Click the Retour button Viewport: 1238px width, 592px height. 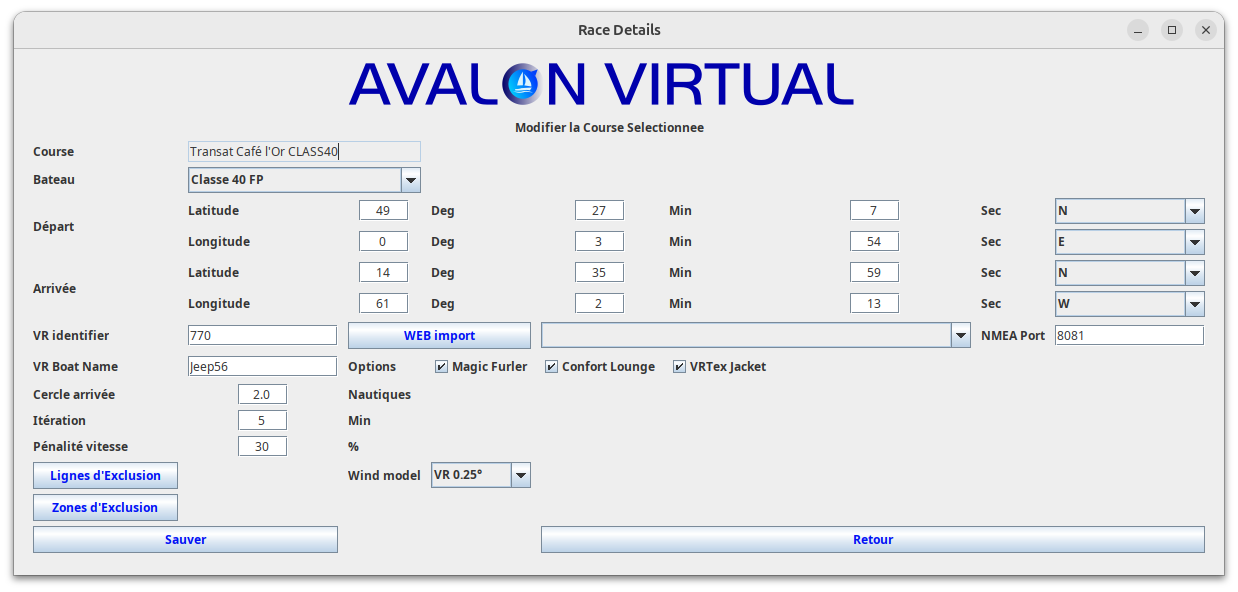(872, 540)
